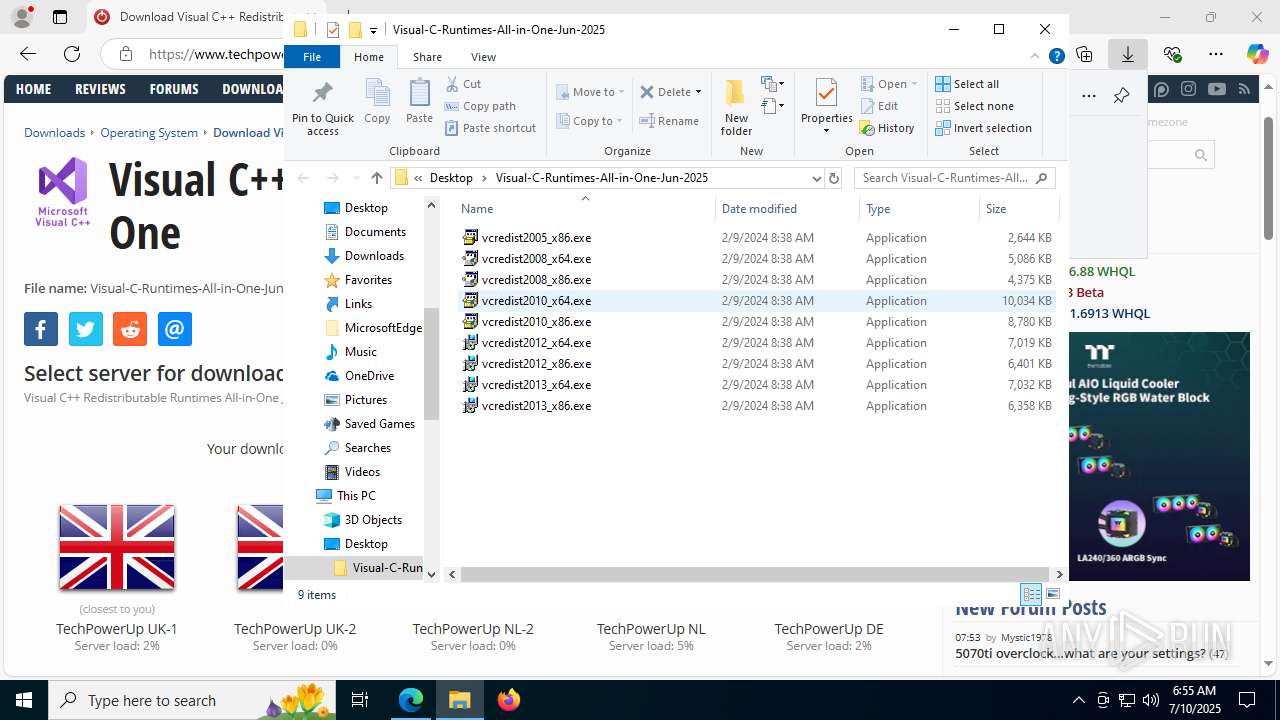Click Pin to Quick access icon
Viewport: 1280px width, 720px height.
(322, 108)
